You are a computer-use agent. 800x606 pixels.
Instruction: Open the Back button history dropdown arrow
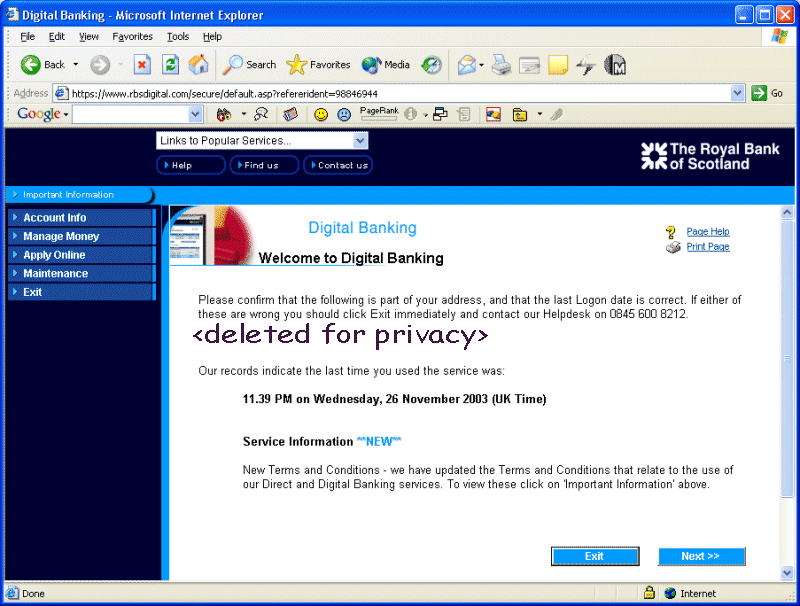(x=76, y=65)
